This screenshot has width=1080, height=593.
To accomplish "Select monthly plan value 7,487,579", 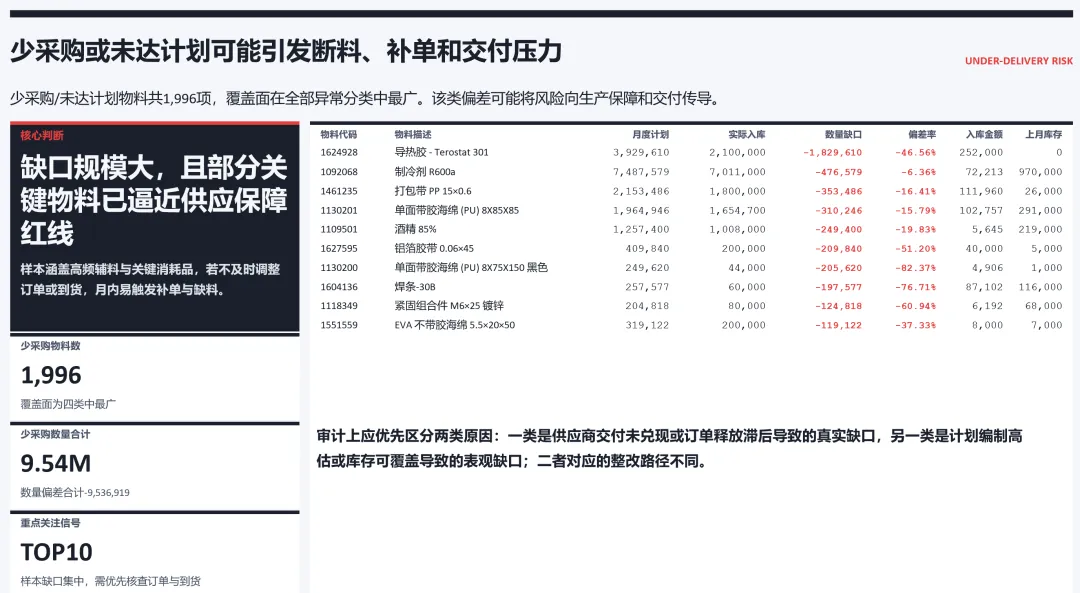I will (x=641, y=171).
